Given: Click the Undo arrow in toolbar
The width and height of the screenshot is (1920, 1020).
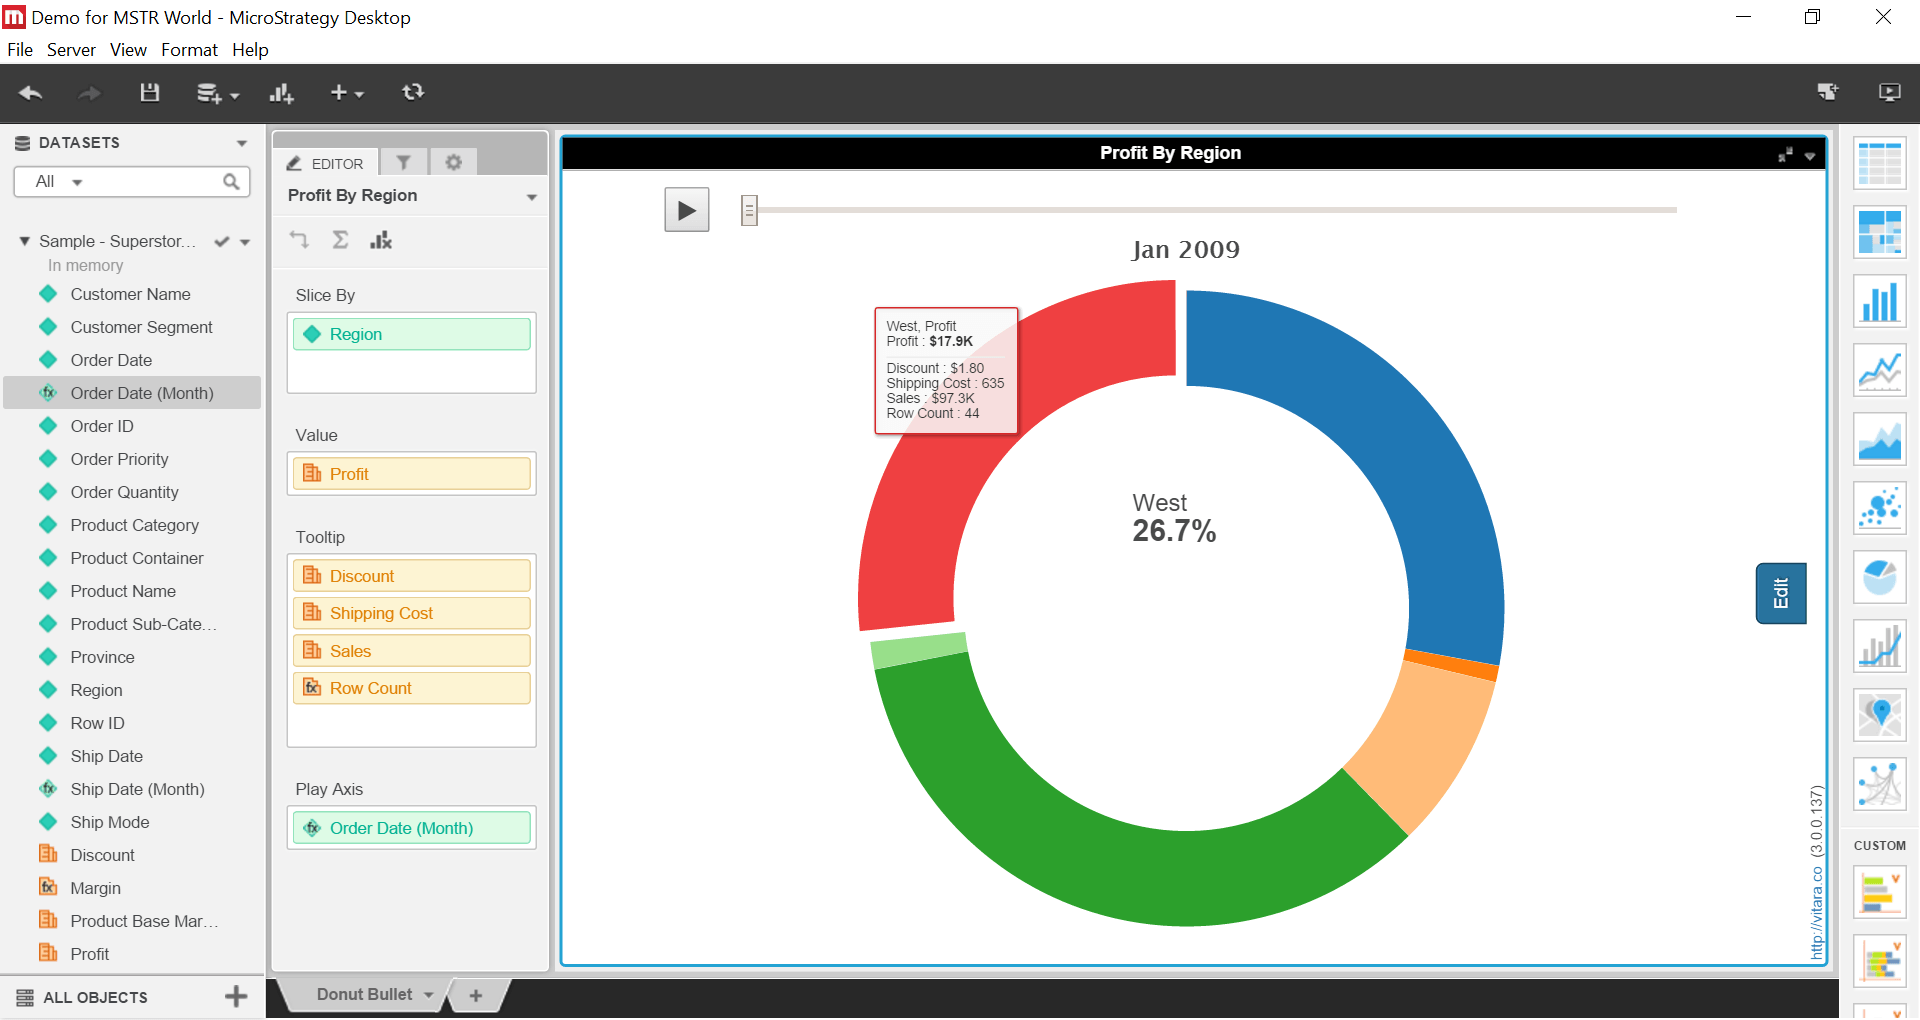Looking at the screenshot, I should [x=30, y=93].
